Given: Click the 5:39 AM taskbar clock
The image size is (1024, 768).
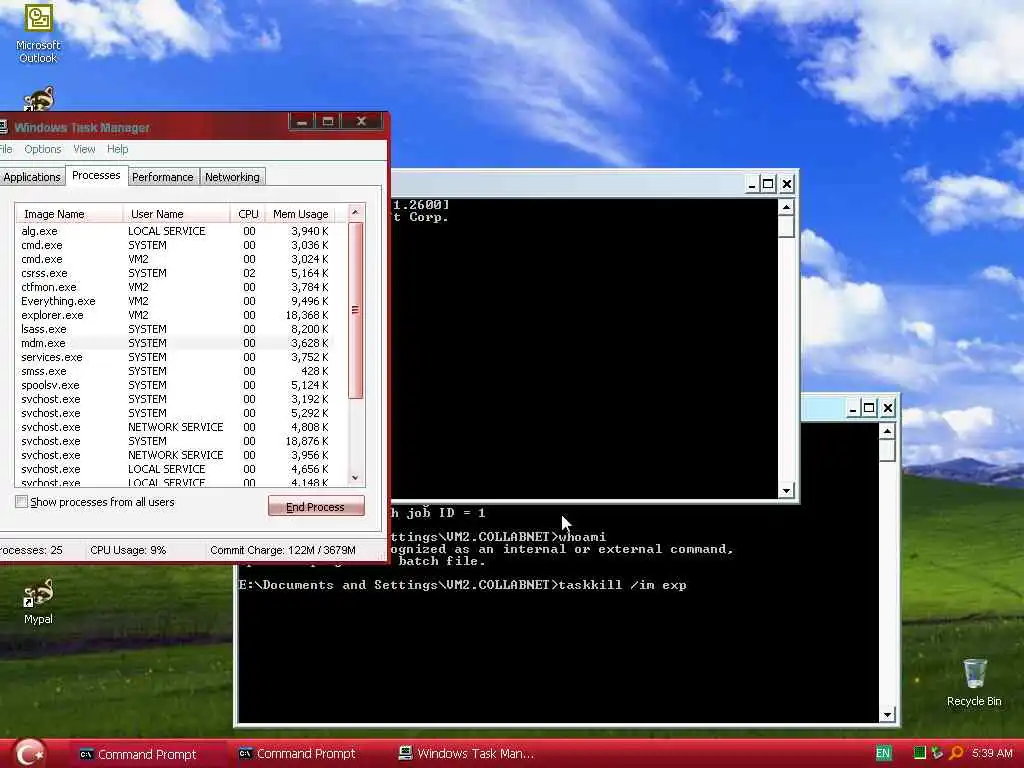Looking at the screenshot, I should (x=991, y=754).
